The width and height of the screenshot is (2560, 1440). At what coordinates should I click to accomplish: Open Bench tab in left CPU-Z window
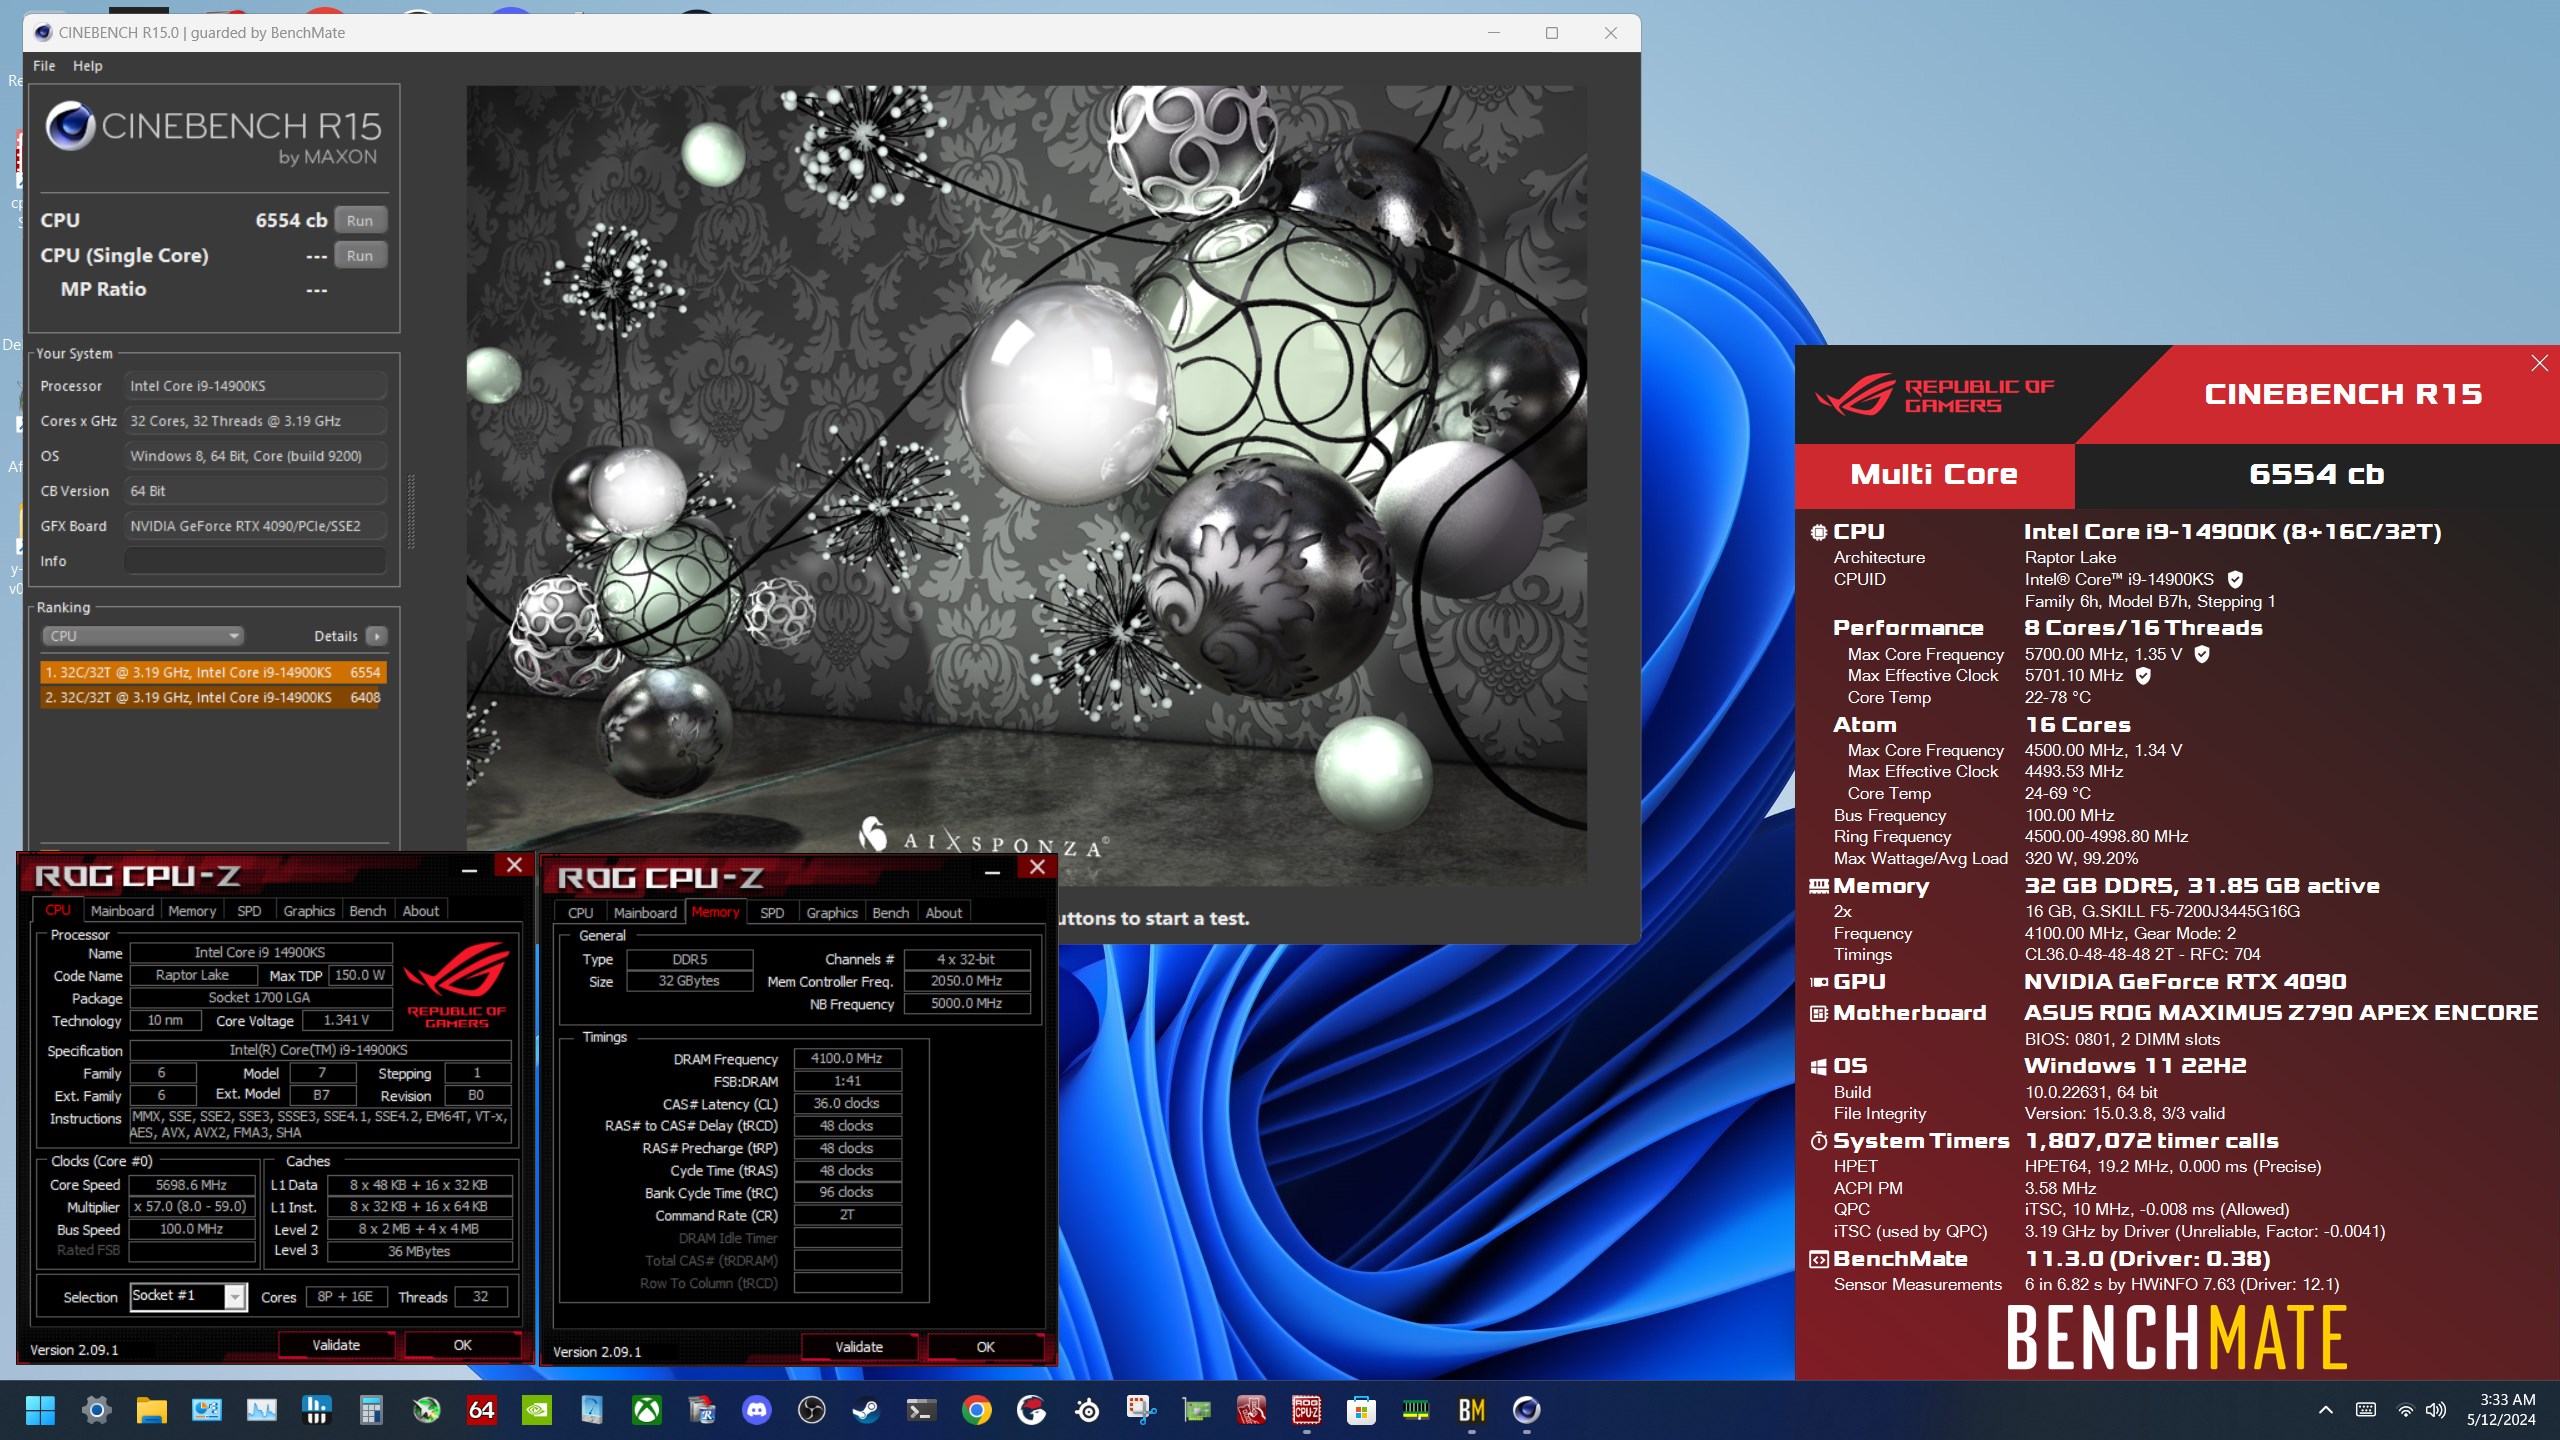(367, 911)
